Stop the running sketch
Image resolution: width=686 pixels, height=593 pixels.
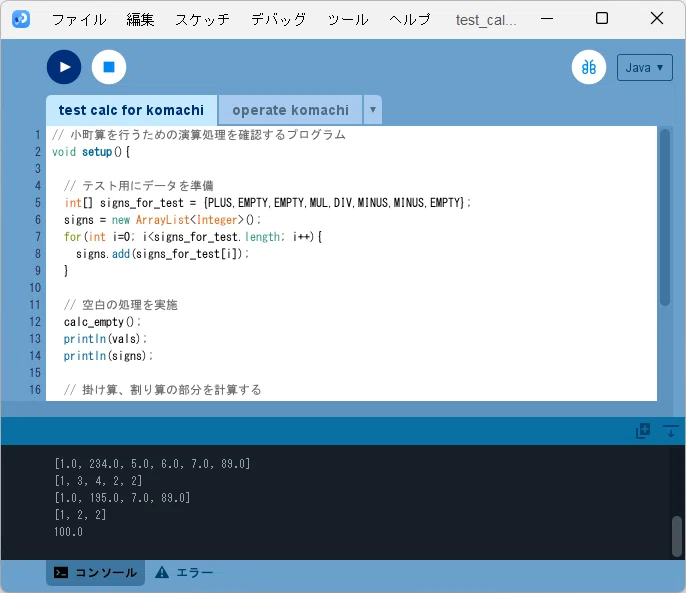[109, 67]
